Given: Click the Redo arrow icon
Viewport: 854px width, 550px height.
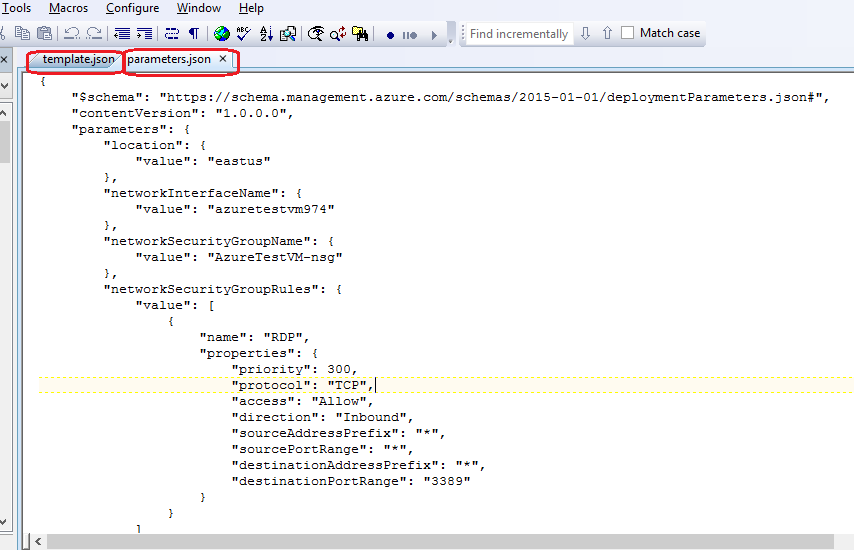Looking at the screenshot, I should (x=94, y=34).
